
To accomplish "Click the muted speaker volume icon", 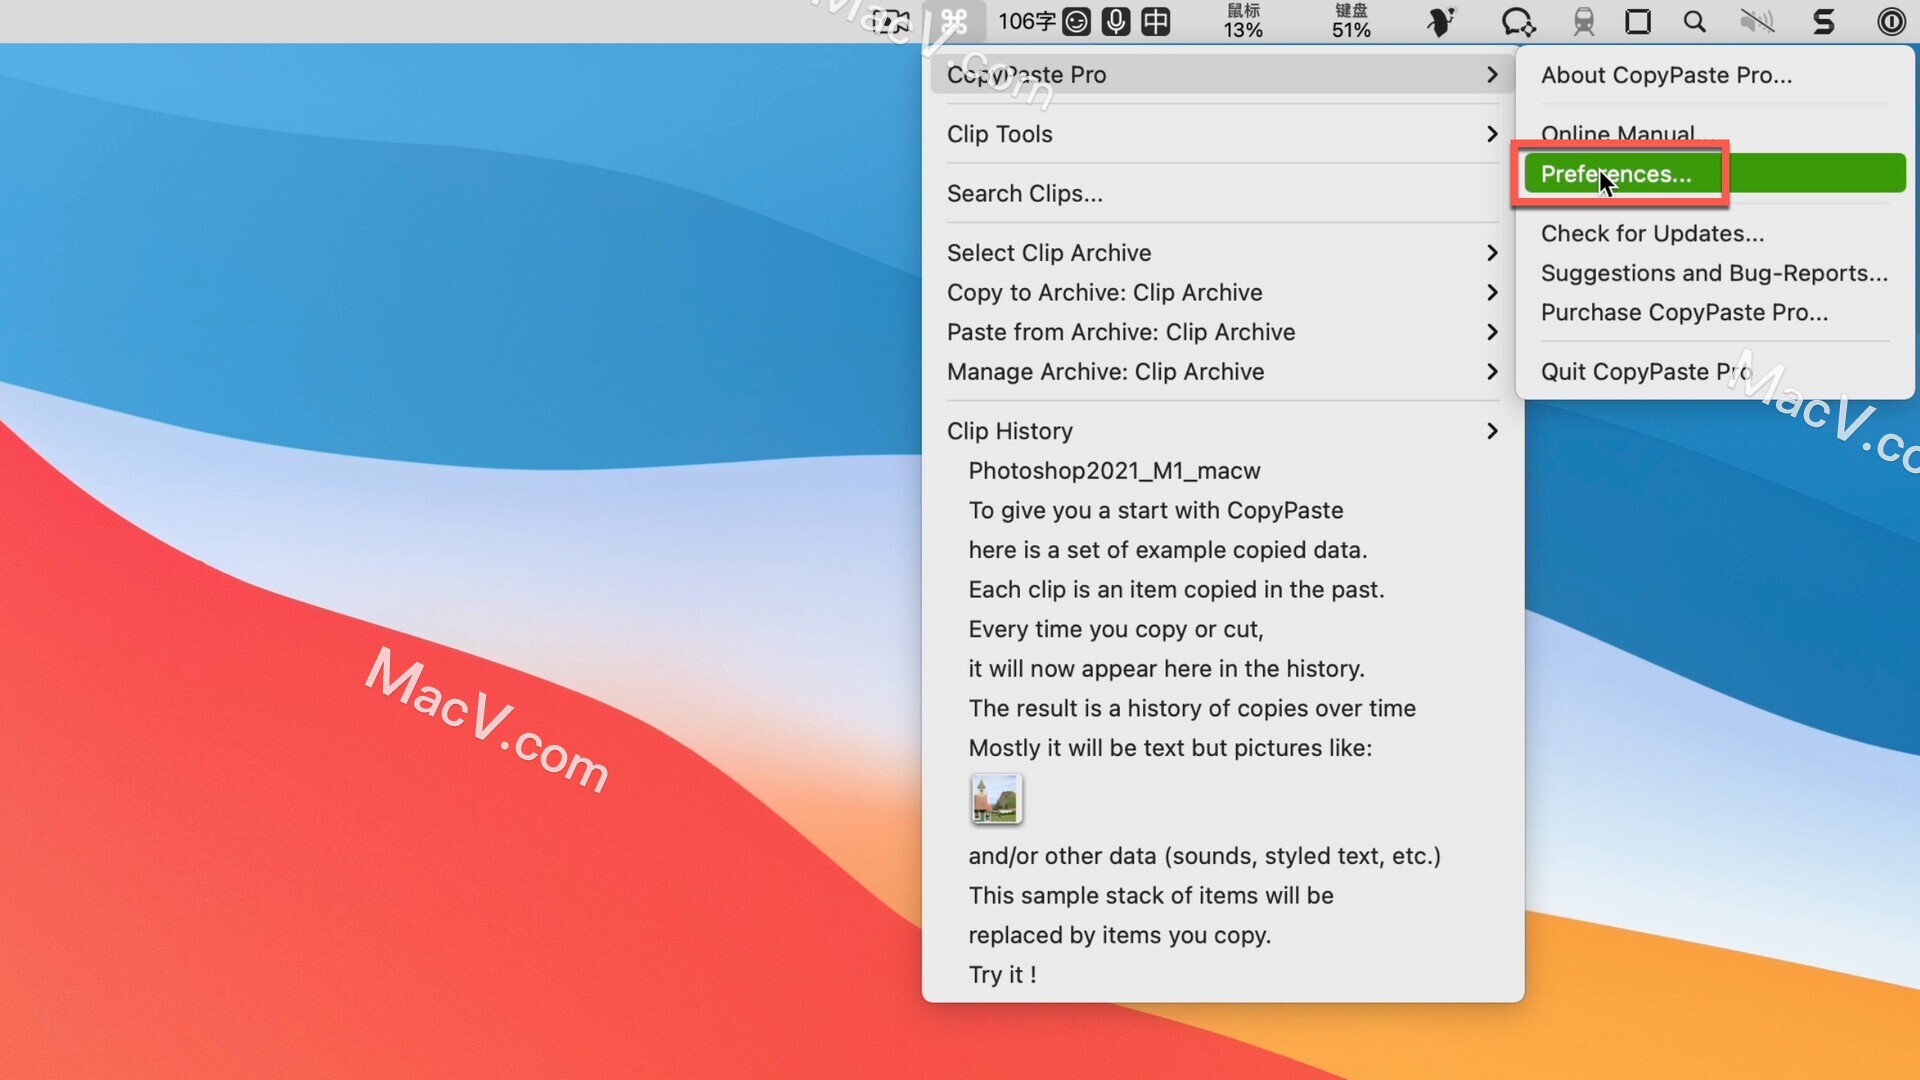I will [x=1757, y=21].
